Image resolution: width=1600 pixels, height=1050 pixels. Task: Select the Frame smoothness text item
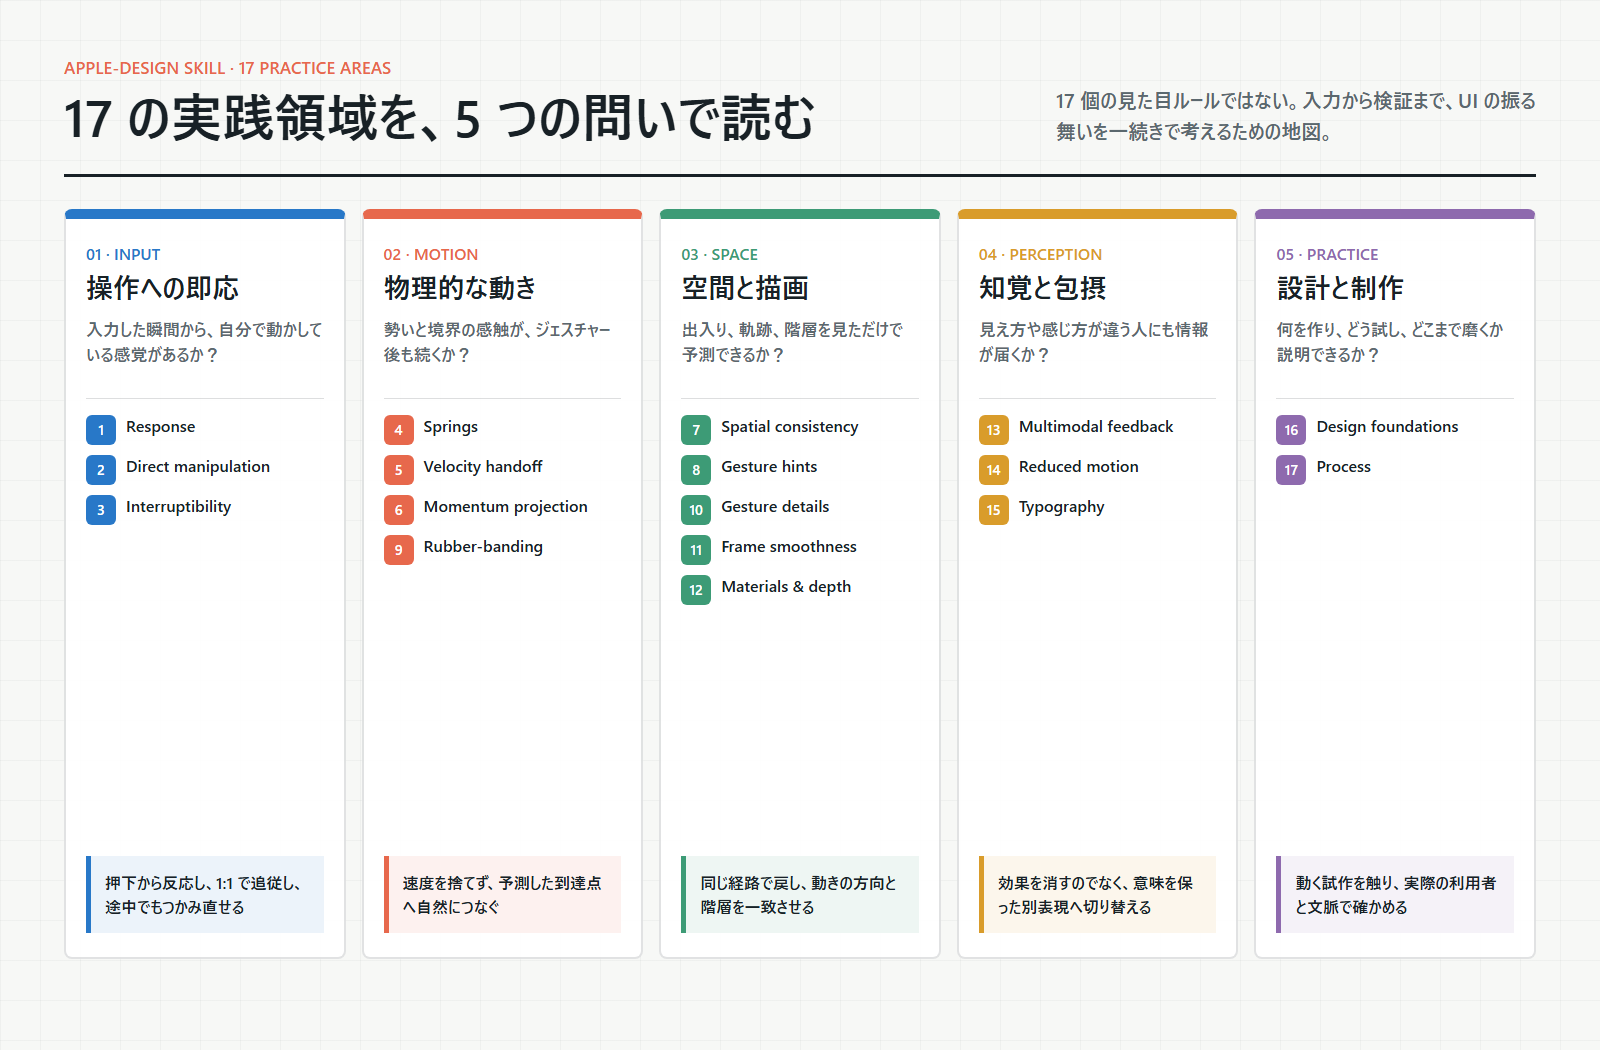[x=789, y=547]
